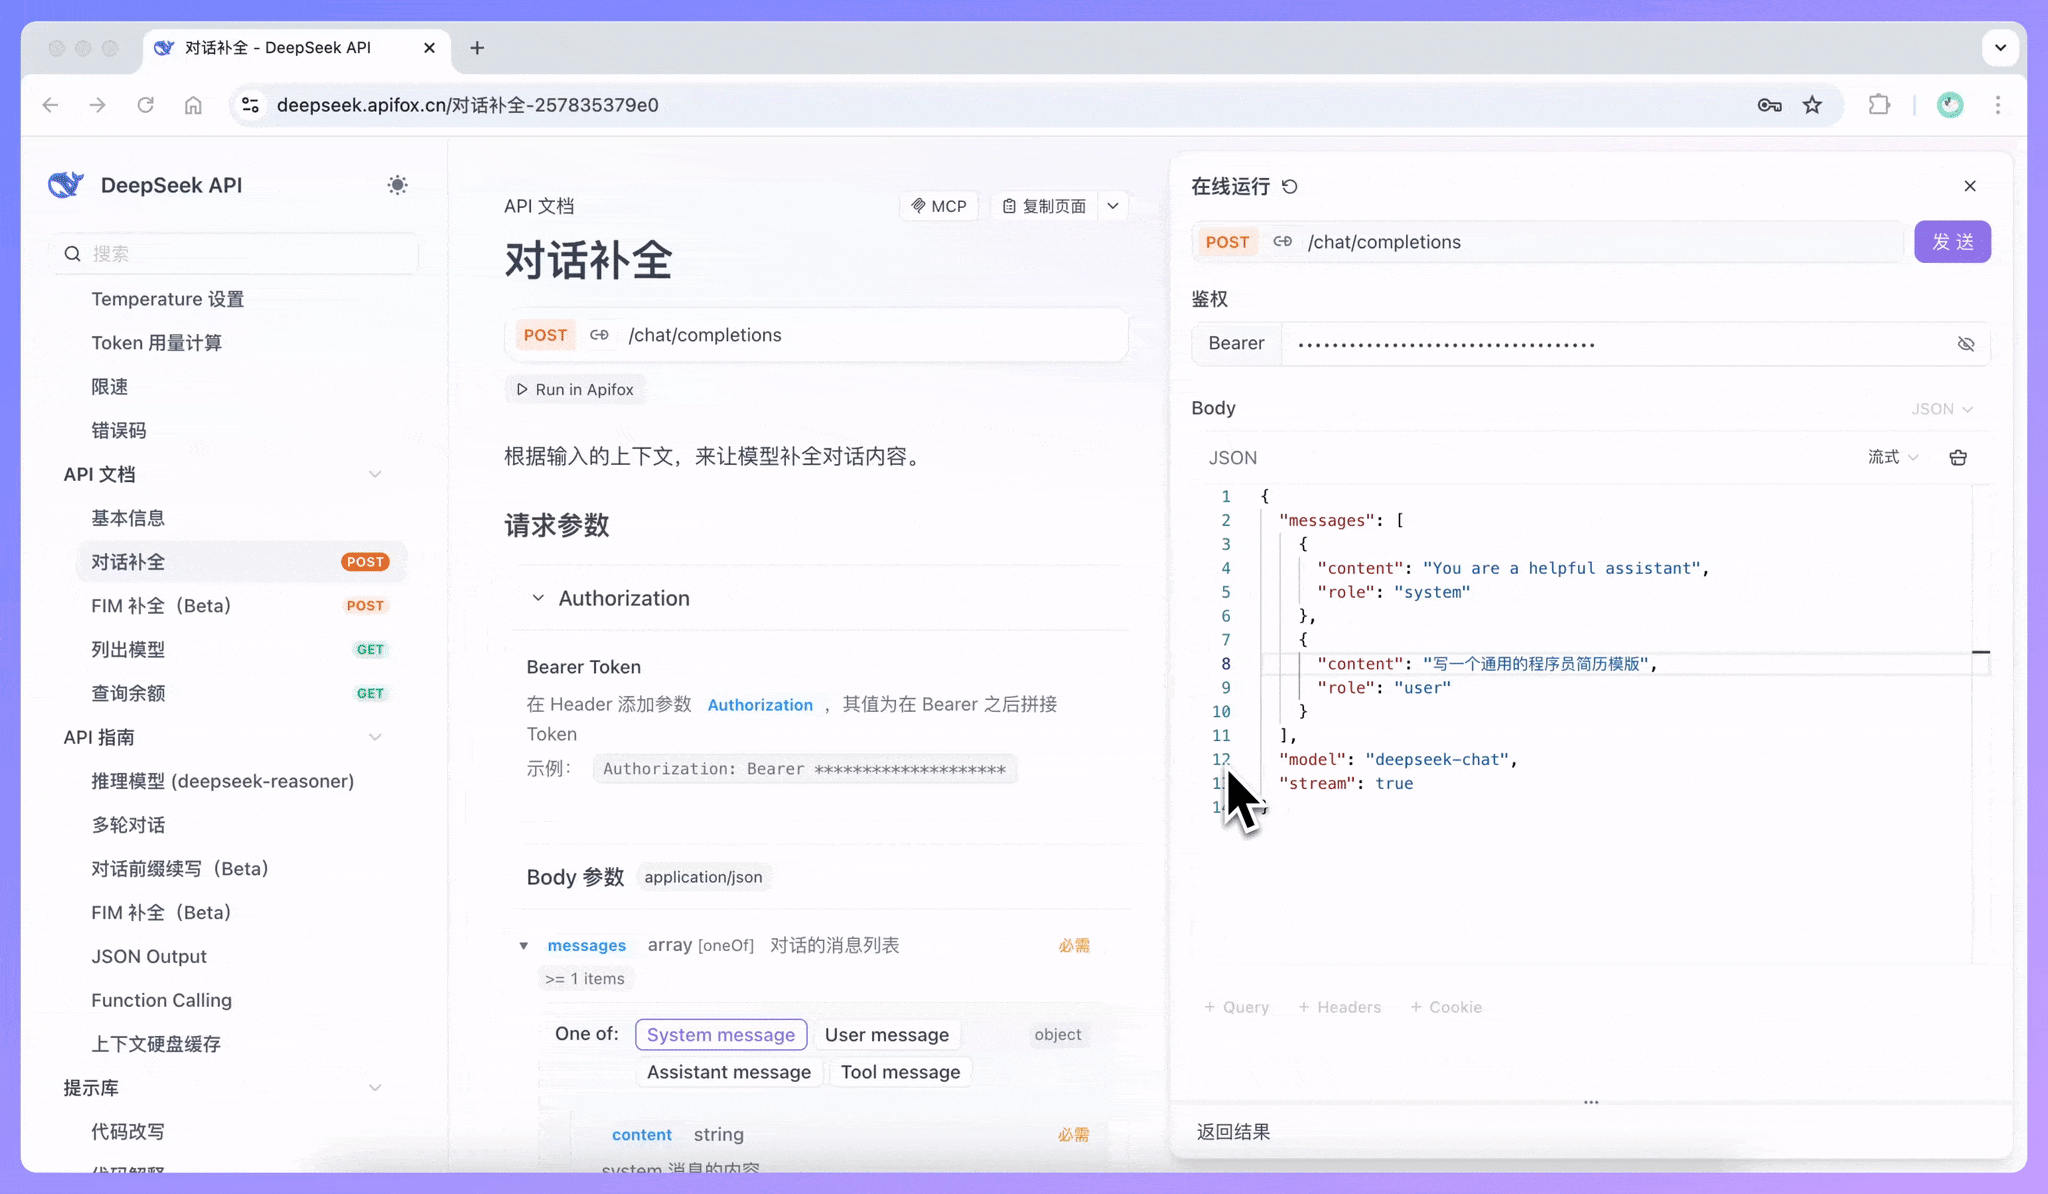Bookmark this page with the star icon
2048x1194 pixels.
pos(1812,105)
